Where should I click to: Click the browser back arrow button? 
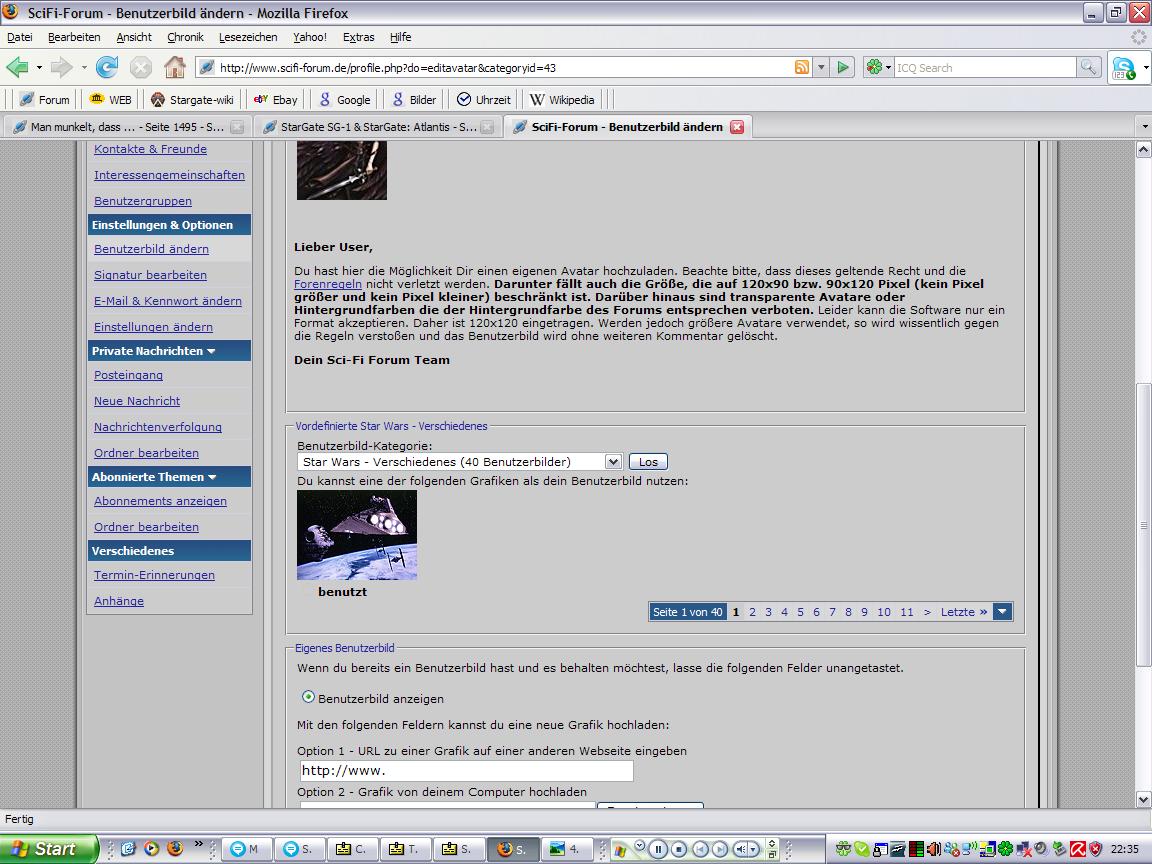pyautogui.click(x=18, y=67)
